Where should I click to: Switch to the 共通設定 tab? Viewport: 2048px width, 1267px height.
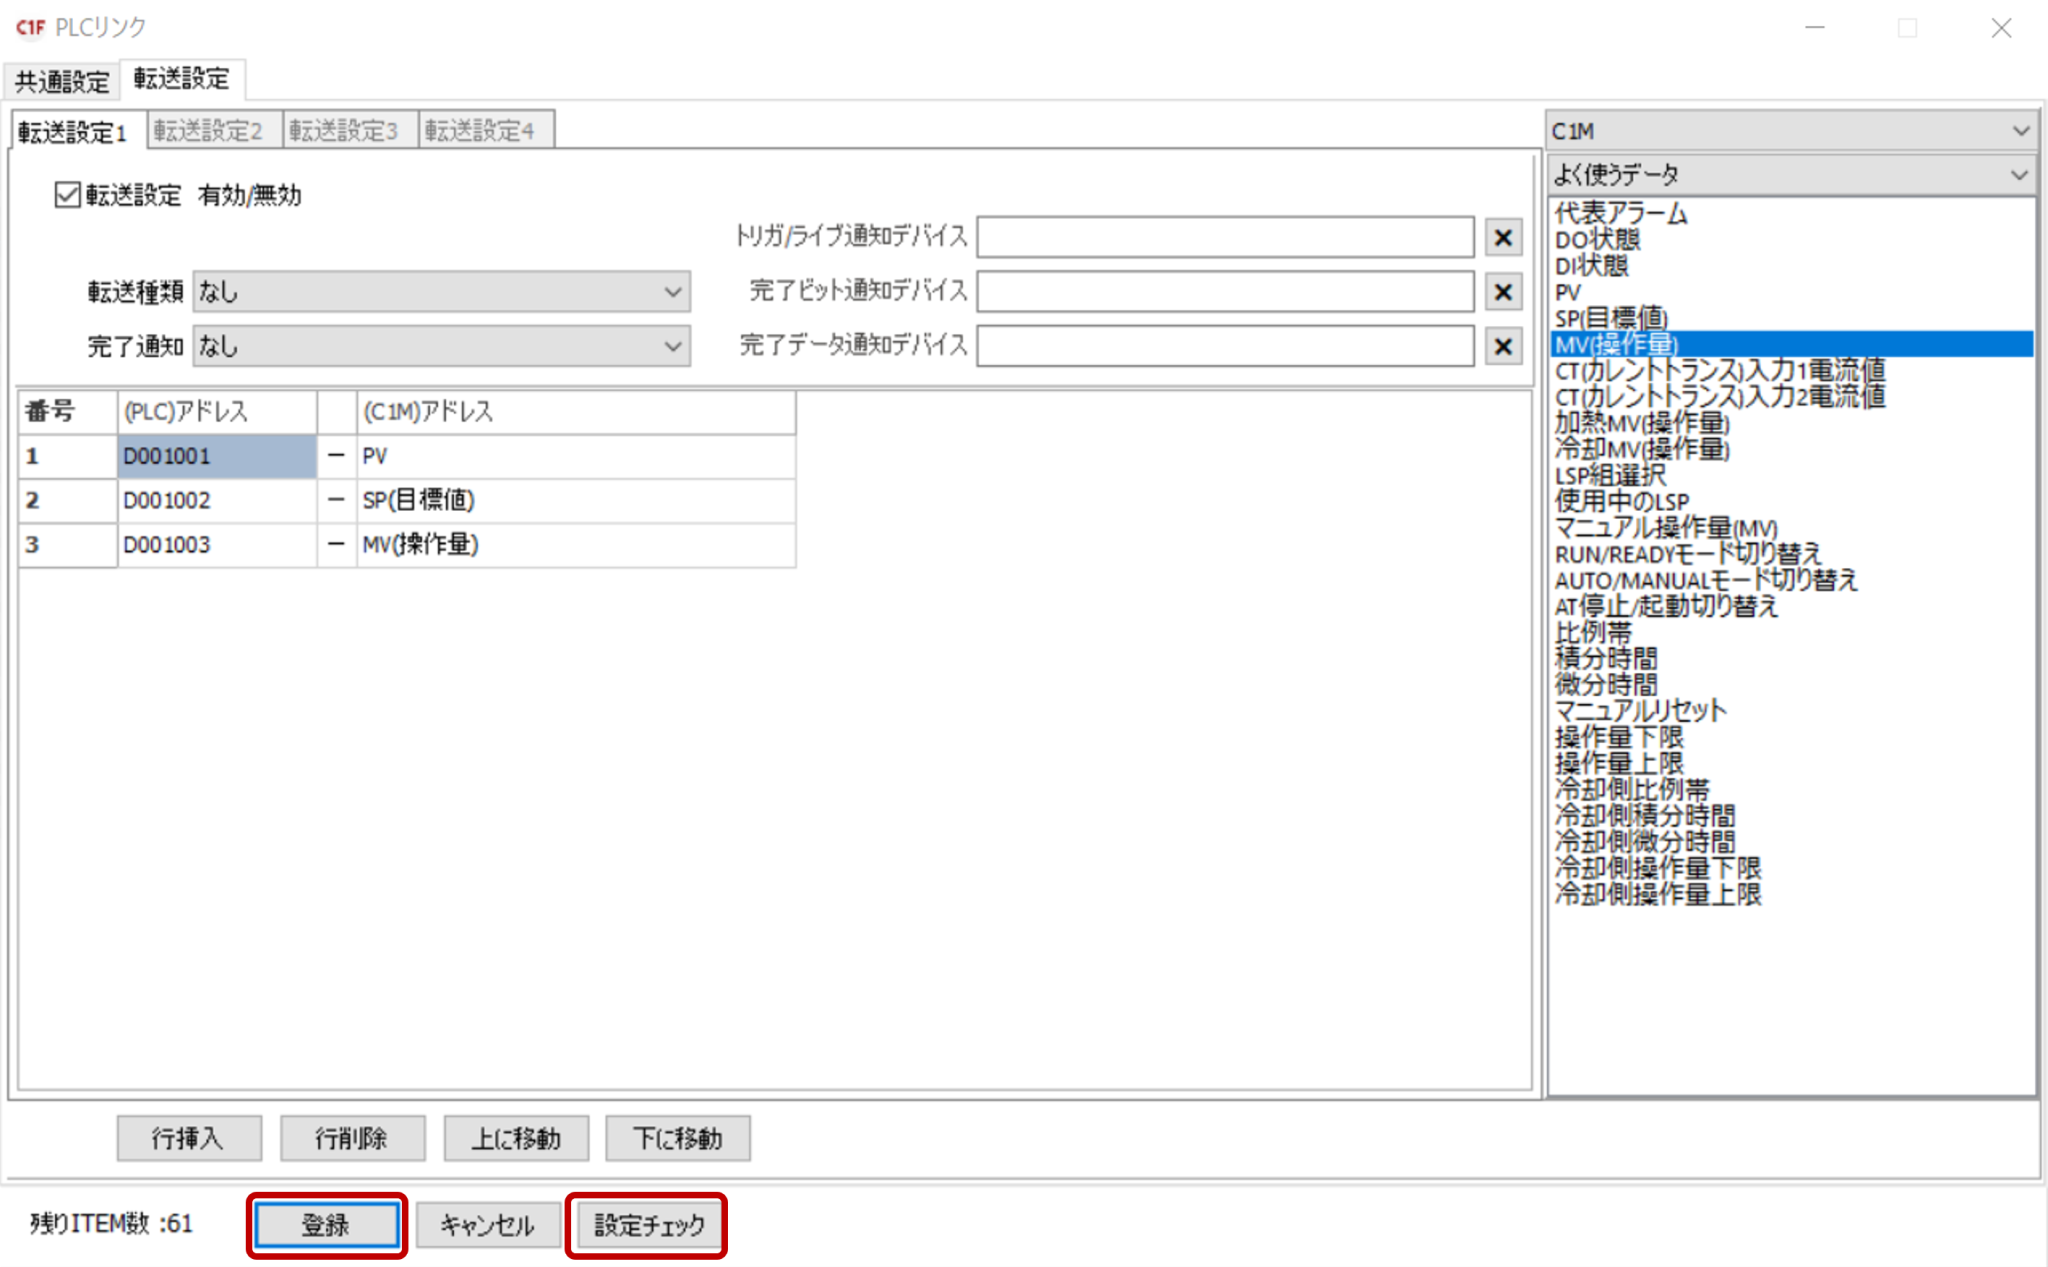coord(62,81)
